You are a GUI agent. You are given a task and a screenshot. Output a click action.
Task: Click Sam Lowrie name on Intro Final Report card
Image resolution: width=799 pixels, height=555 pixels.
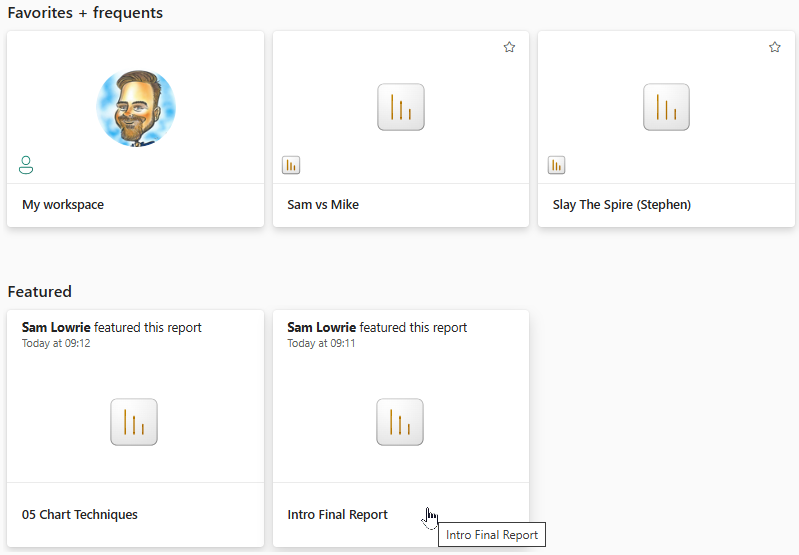click(322, 327)
